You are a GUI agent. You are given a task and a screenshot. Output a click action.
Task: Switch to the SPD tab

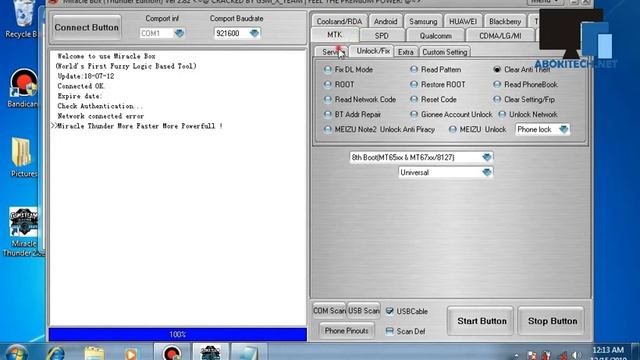click(382, 36)
